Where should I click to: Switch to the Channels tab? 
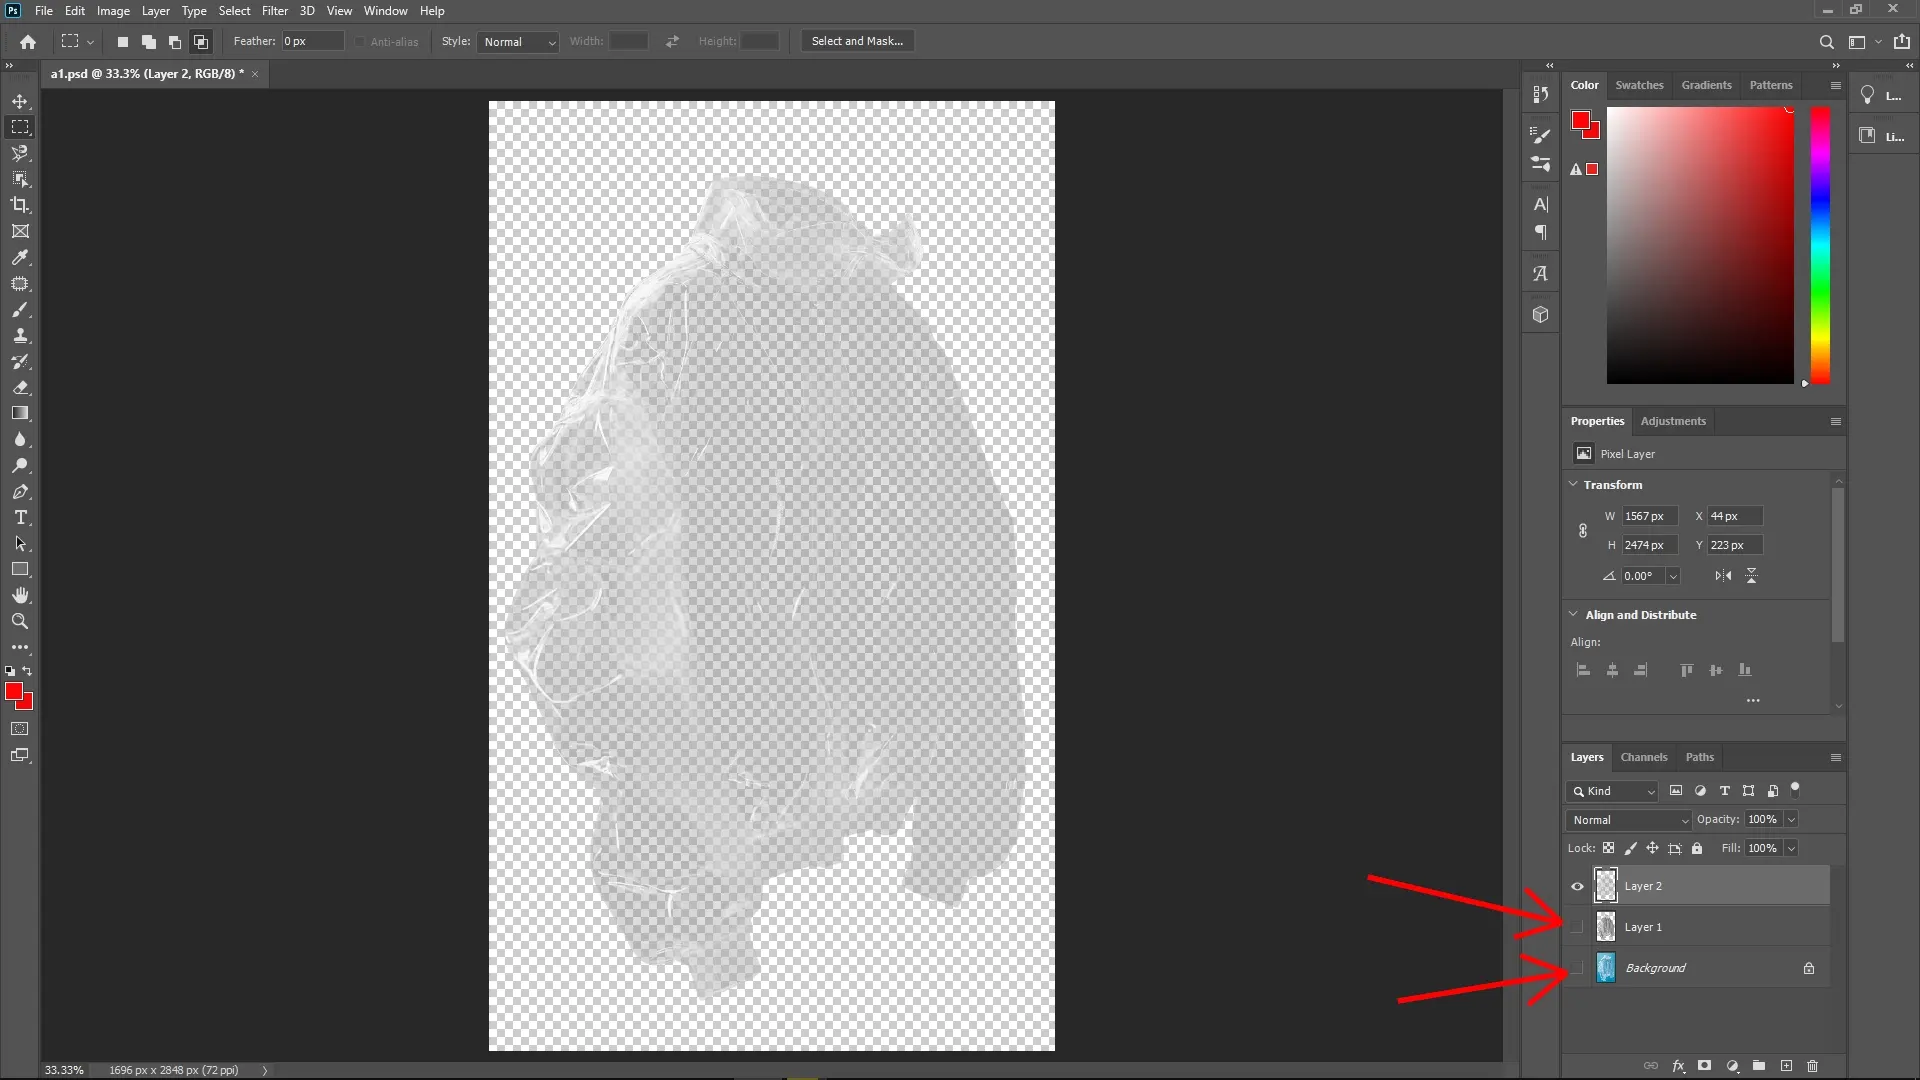1644,757
